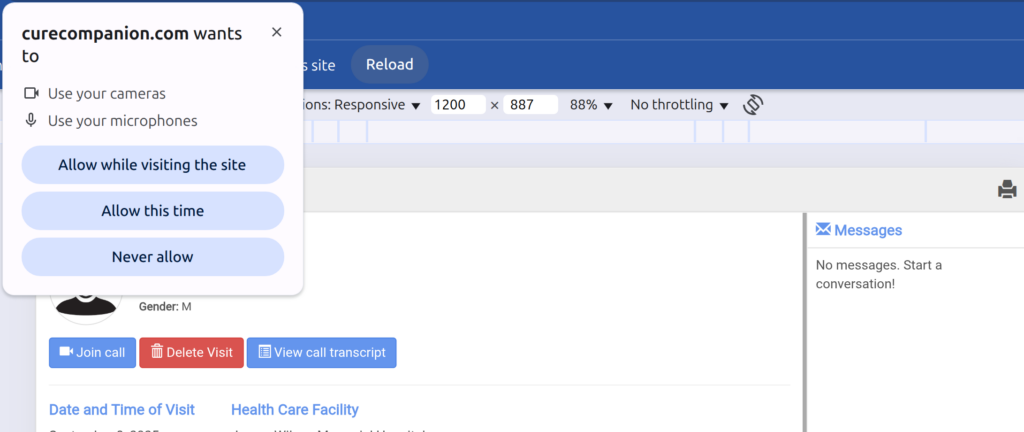Open View call transcript

pos(321,352)
